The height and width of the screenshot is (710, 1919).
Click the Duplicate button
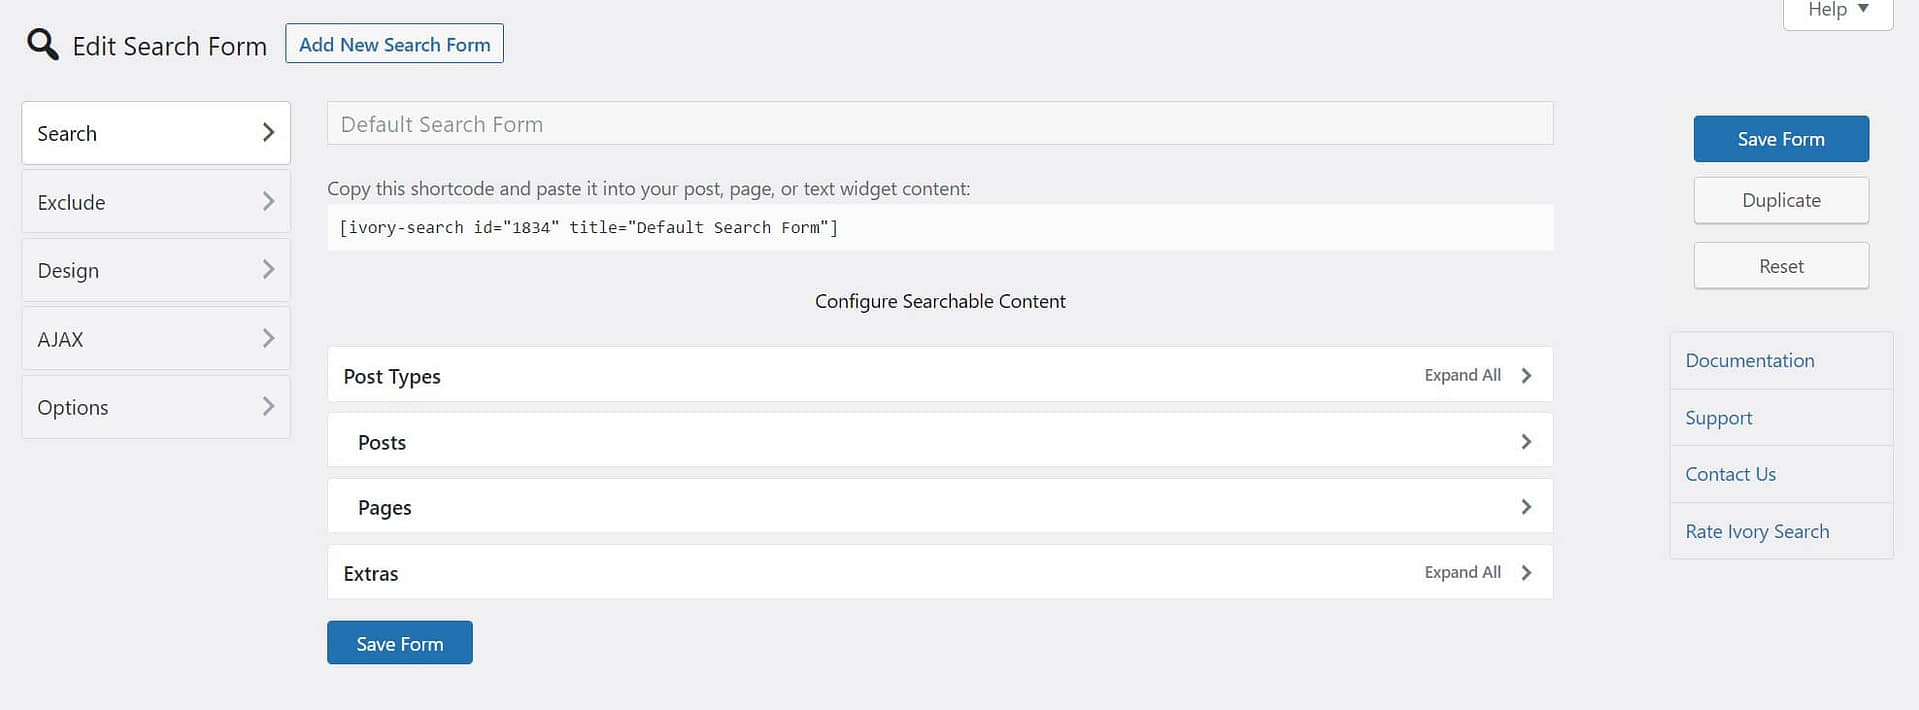pyautogui.click(x=1780, y=200)
